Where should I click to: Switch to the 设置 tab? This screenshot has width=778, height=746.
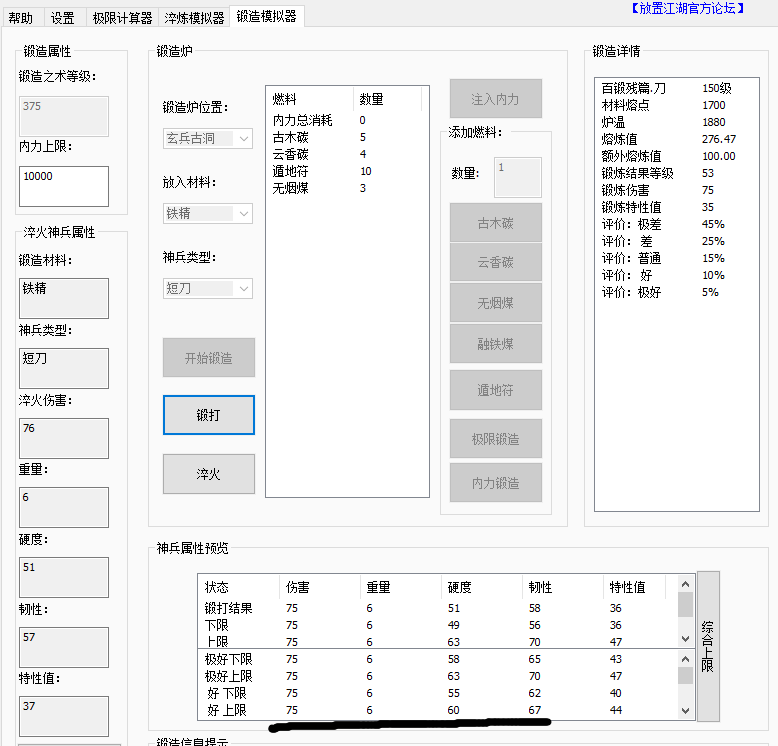tap(63, 18)
